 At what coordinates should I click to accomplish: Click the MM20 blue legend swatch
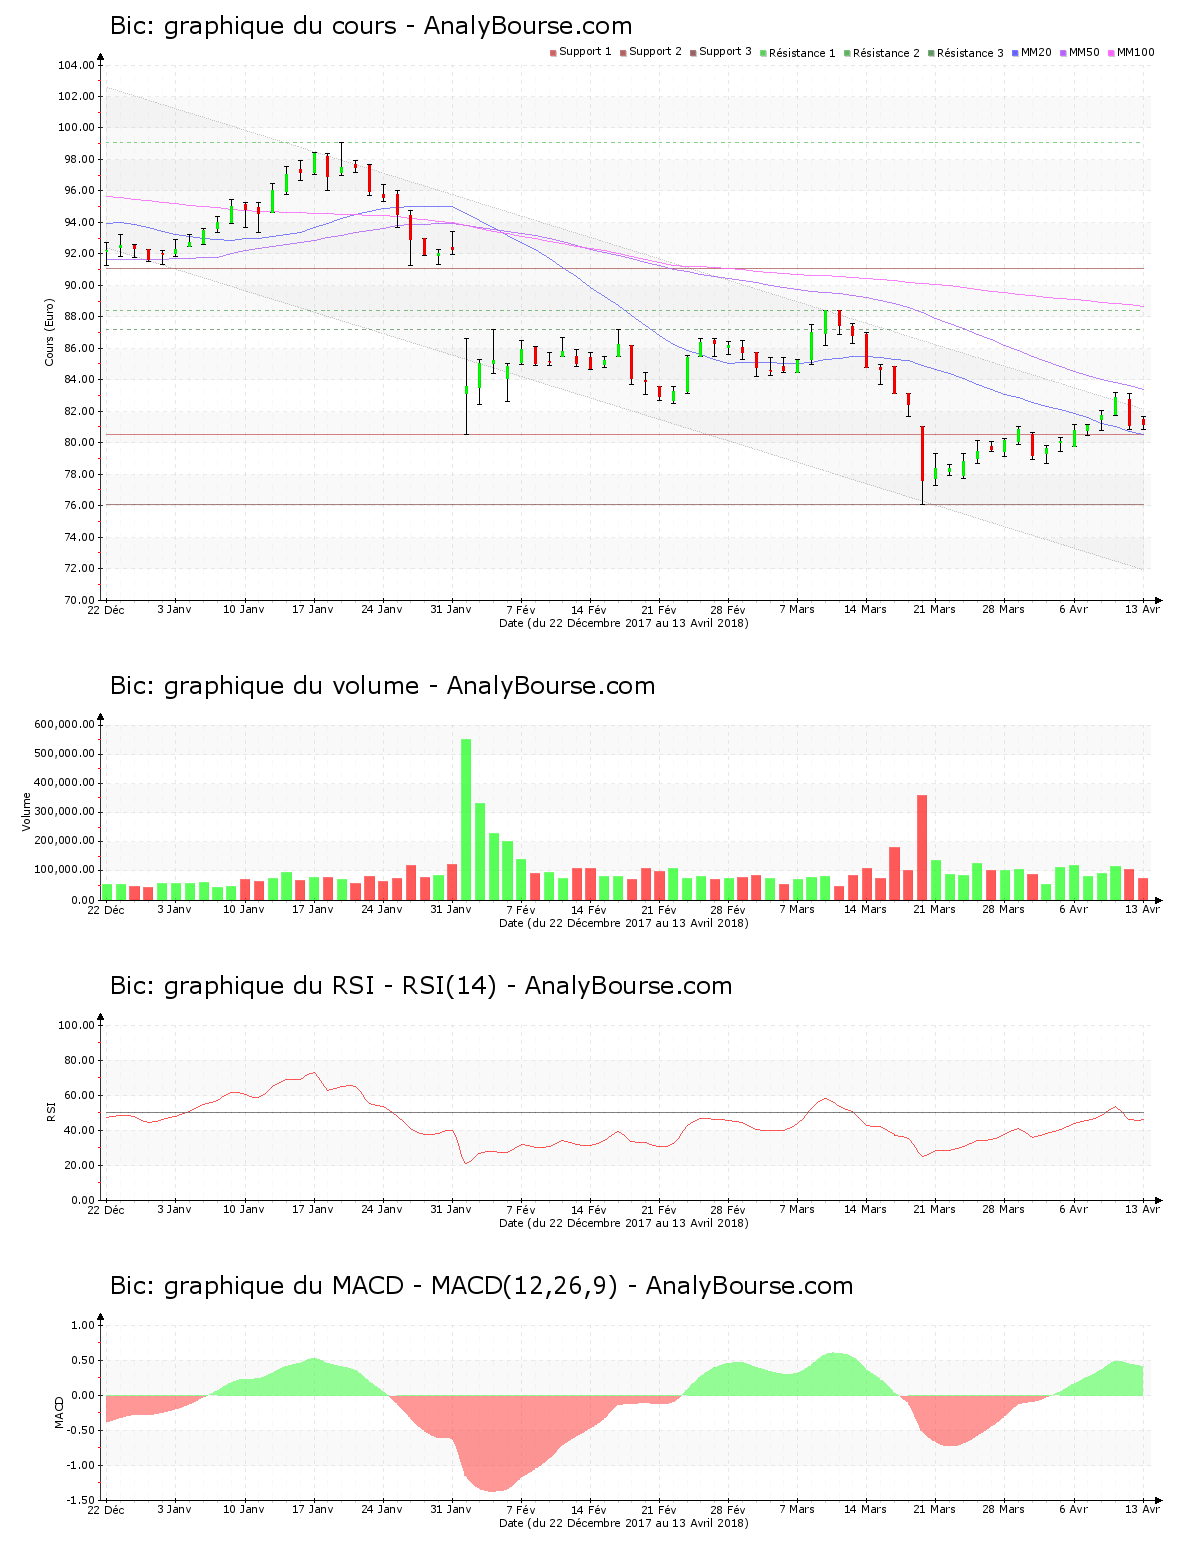(1015, 52)
